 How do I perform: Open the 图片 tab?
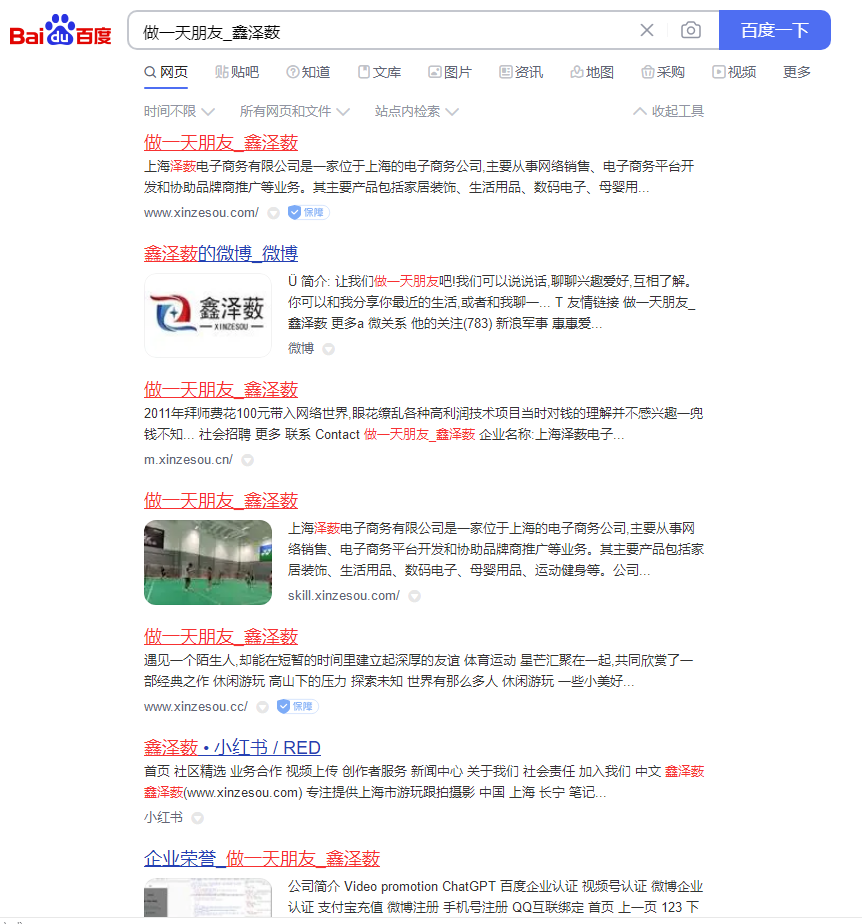click(x=450, y=72)
